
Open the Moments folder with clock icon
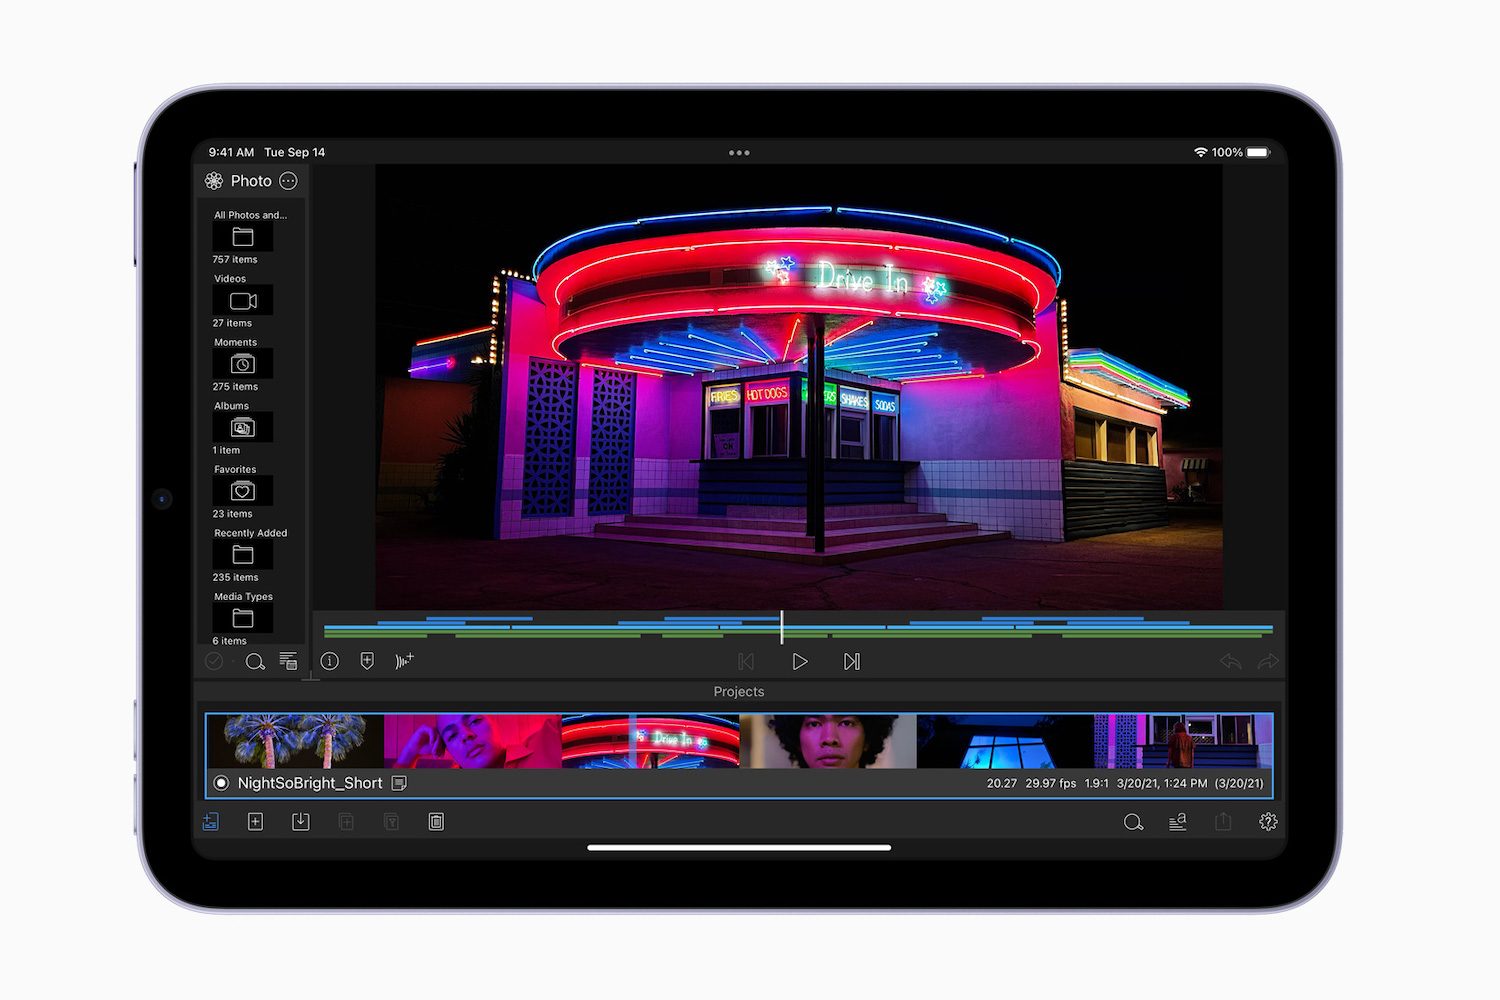click(x=242, y=364)
